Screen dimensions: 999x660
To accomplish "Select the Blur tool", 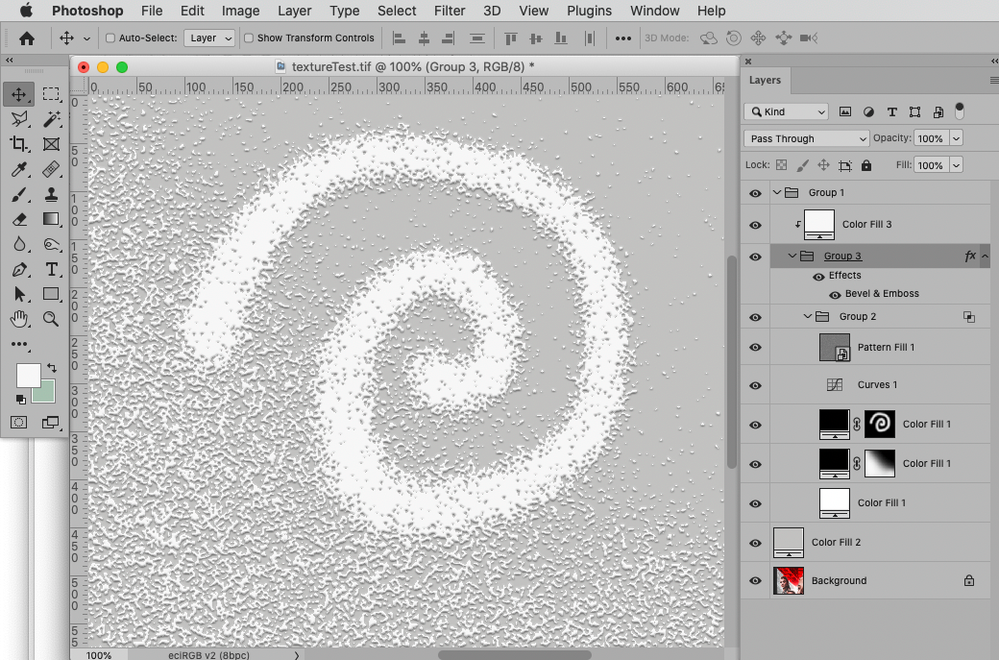I will coord(19,244).
